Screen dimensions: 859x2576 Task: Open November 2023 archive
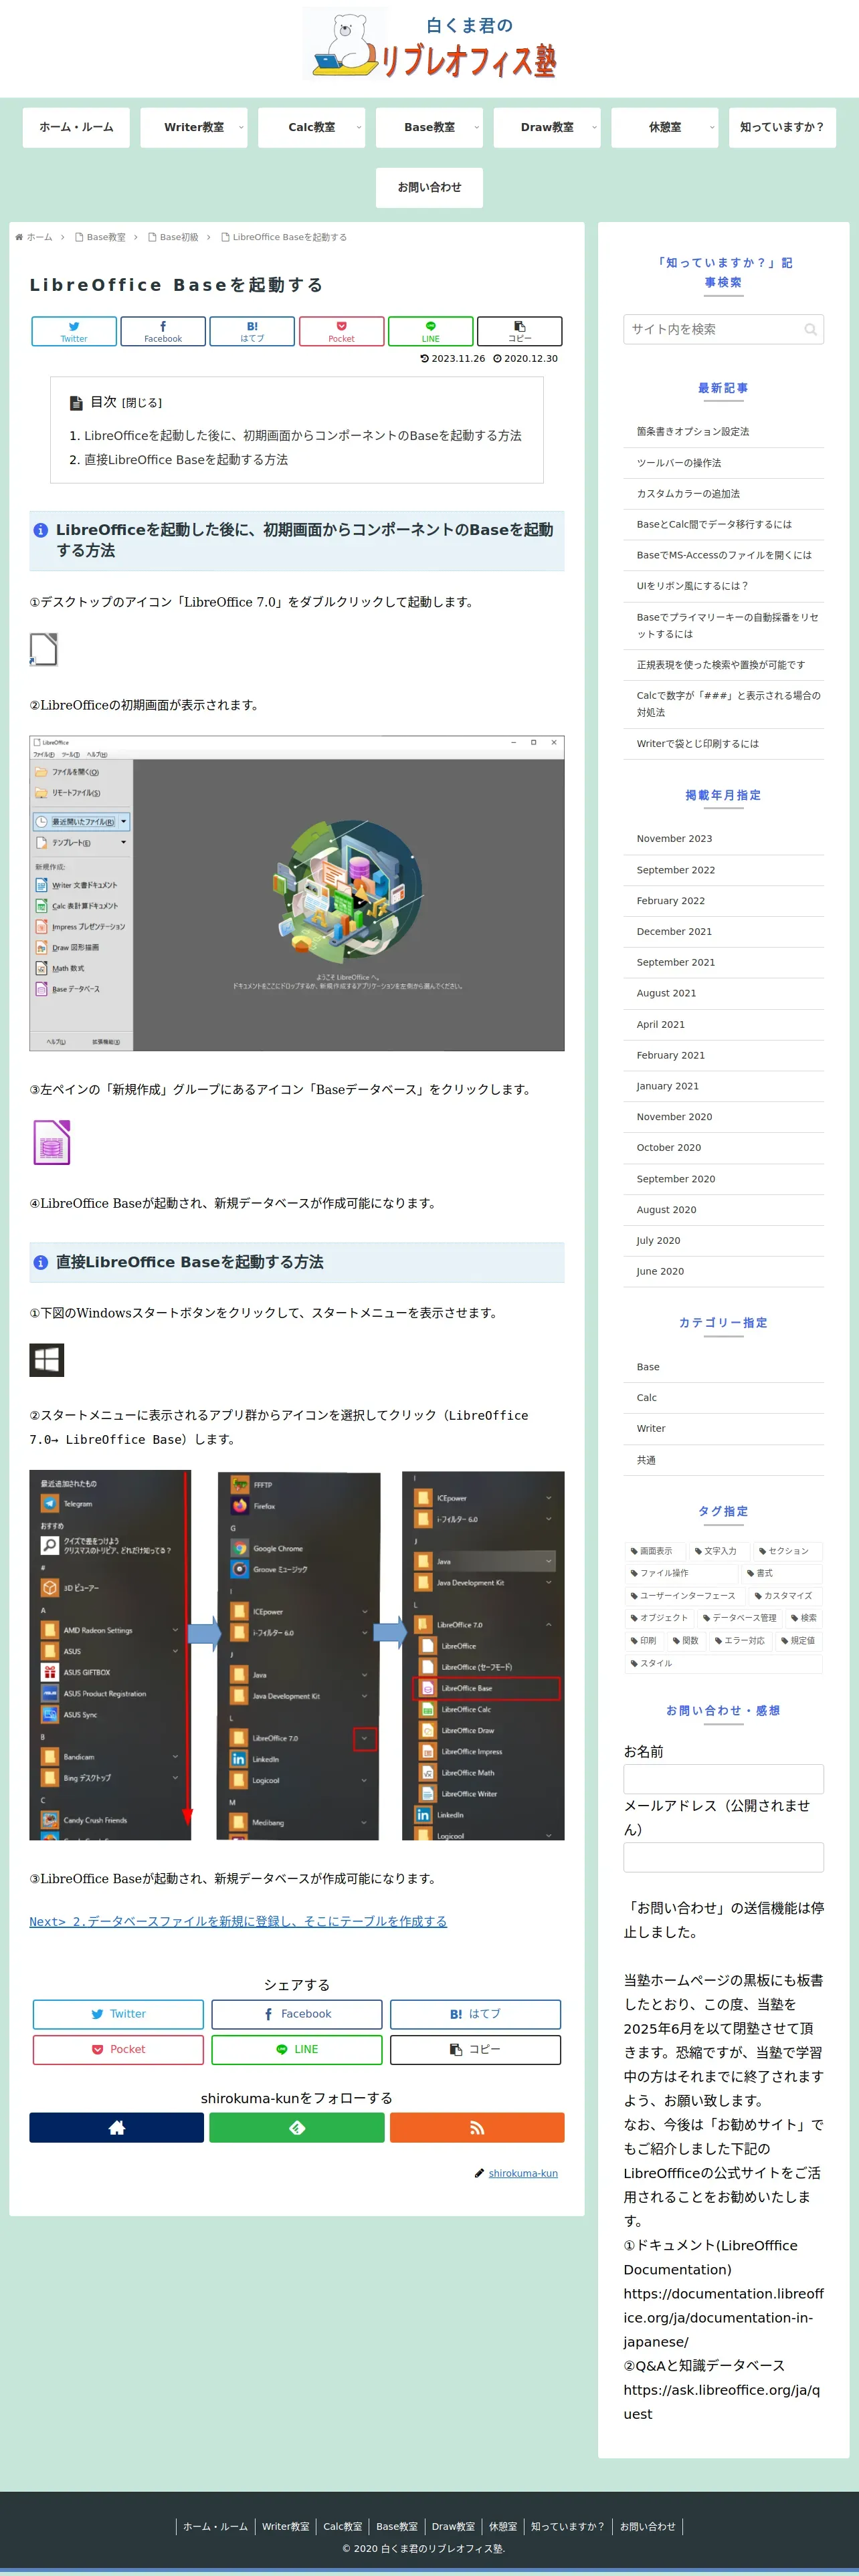coord(675,839)
